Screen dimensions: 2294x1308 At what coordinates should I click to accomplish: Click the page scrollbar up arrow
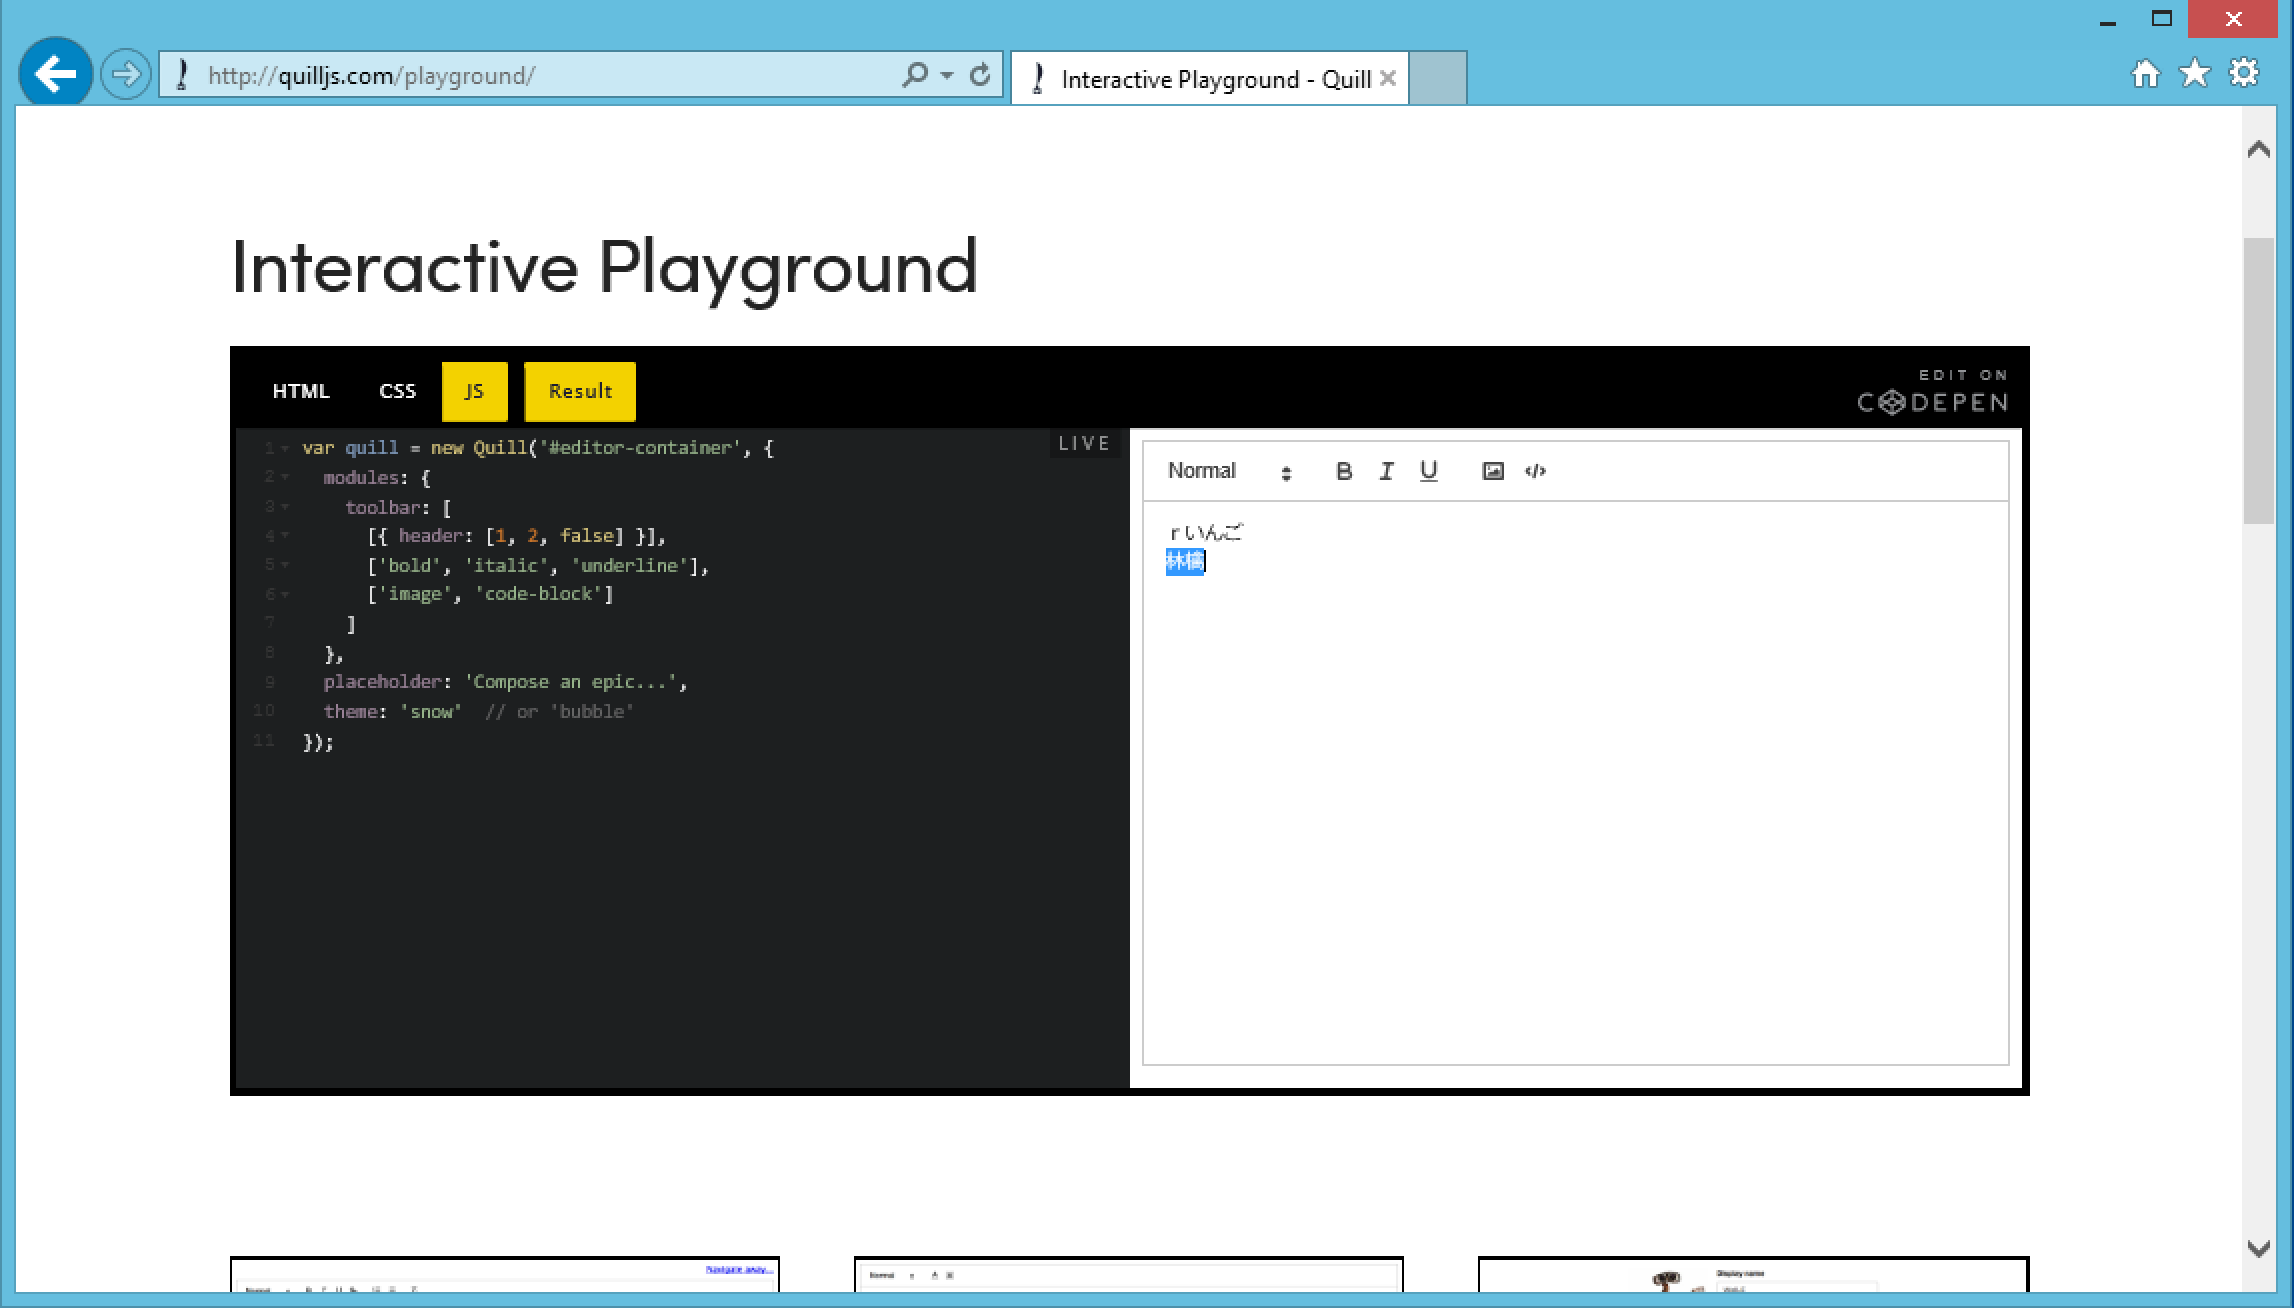pyautogui.click(x=2258, y=150)
